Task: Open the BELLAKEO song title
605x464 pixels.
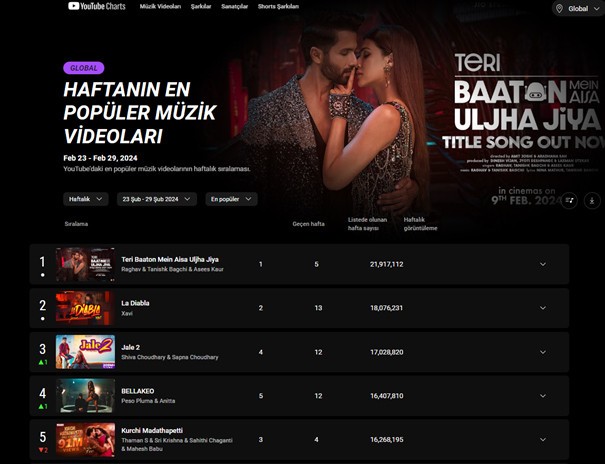Action: click(x=138, y=391)
